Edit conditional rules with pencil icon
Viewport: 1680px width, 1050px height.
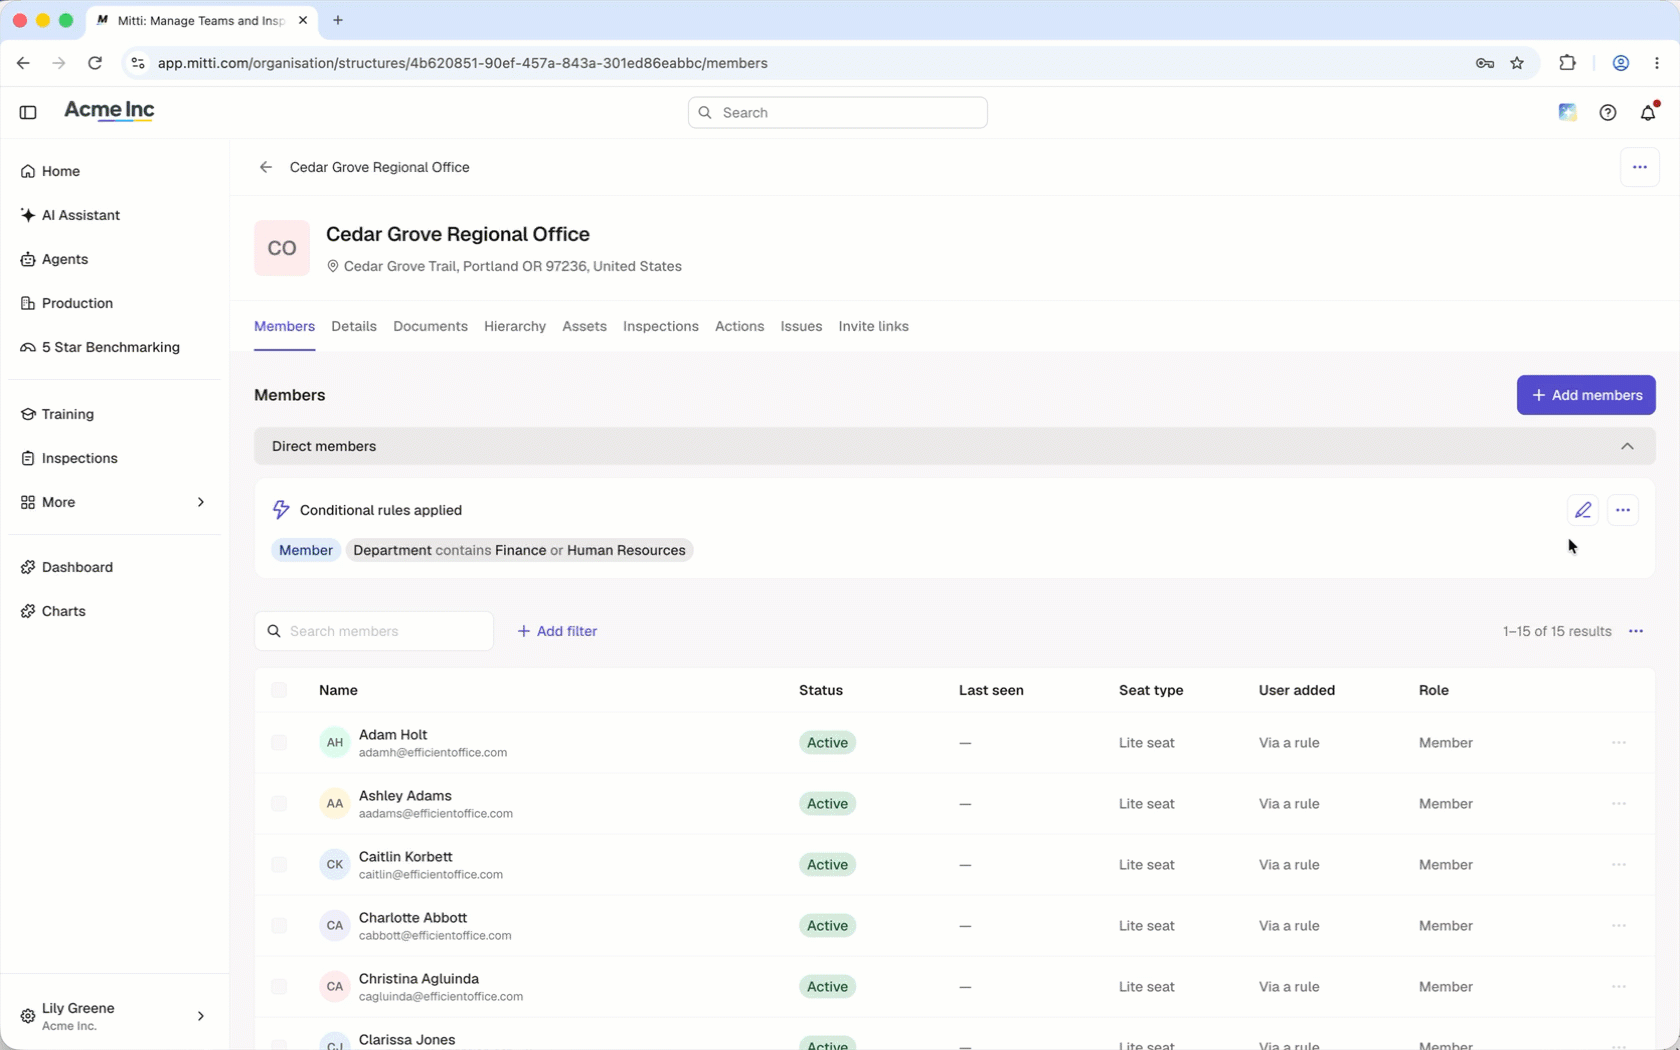(1582, 510)
